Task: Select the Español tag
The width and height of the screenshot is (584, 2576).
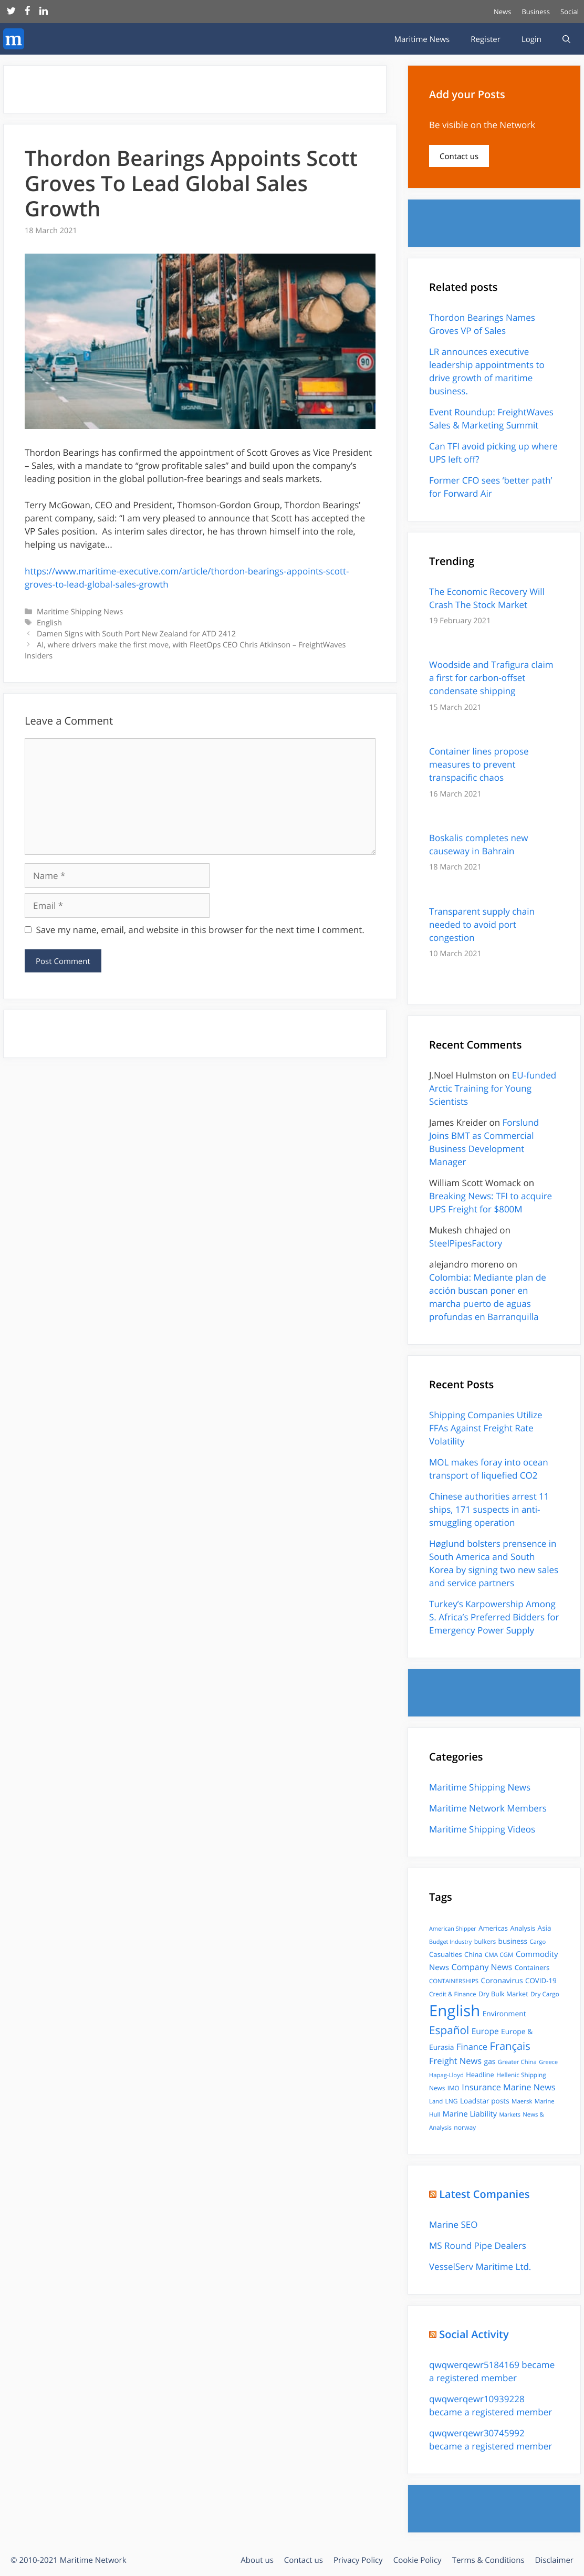Action: [449, 2030]
